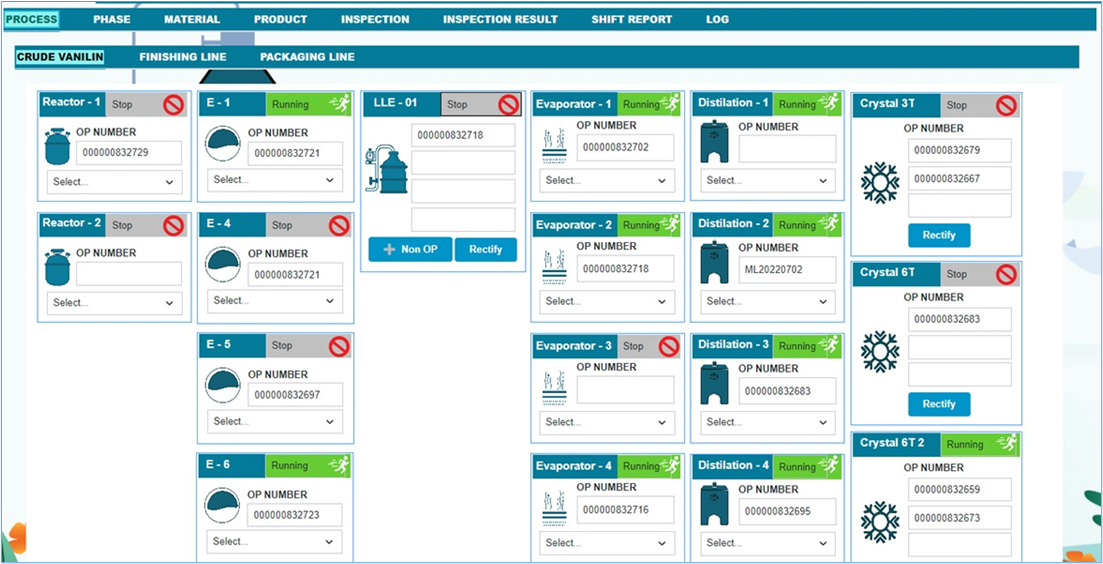The image size is (1103, 564).
Task: Click the Evaporator - 1 steam icon
Action: click(555, 146)
